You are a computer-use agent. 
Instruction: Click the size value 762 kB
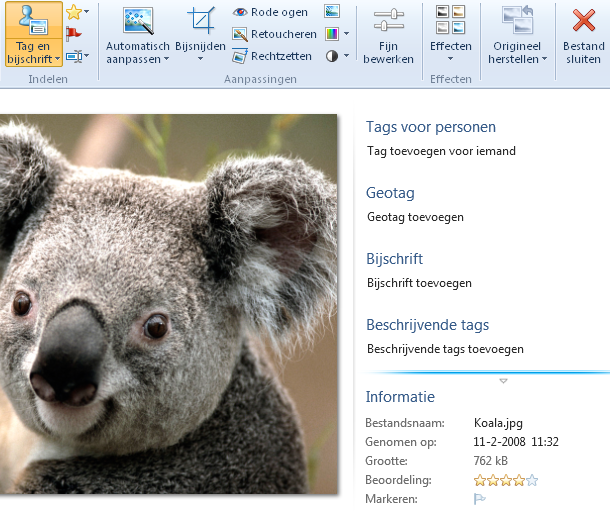point(491,461)
